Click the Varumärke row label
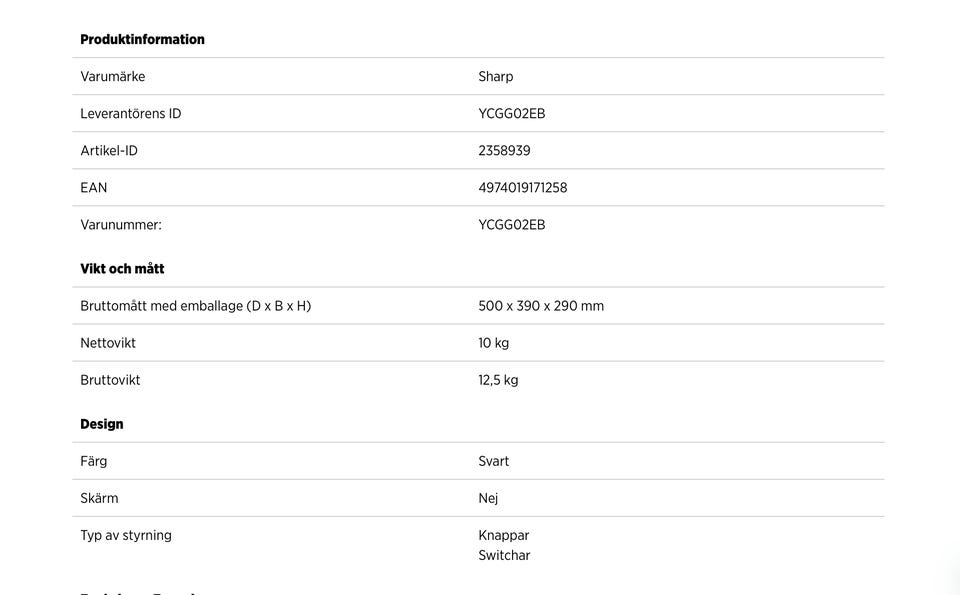 (x=113, y=77)
